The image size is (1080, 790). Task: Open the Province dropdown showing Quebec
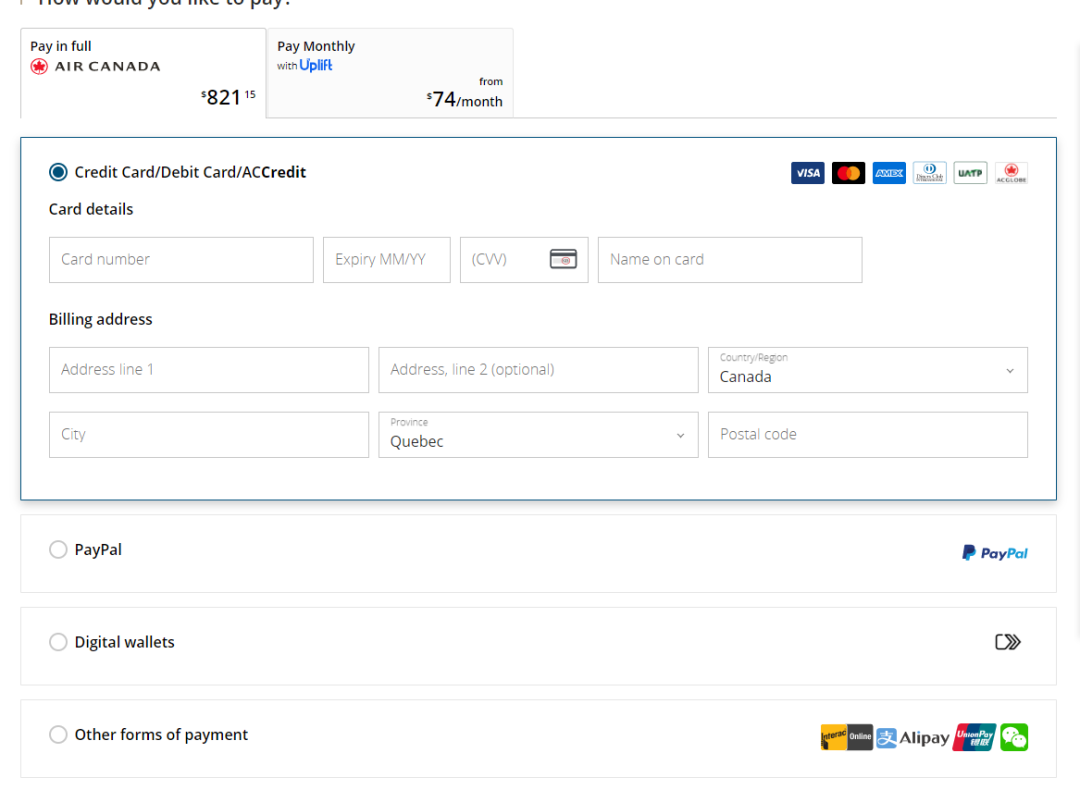(538, 435)
